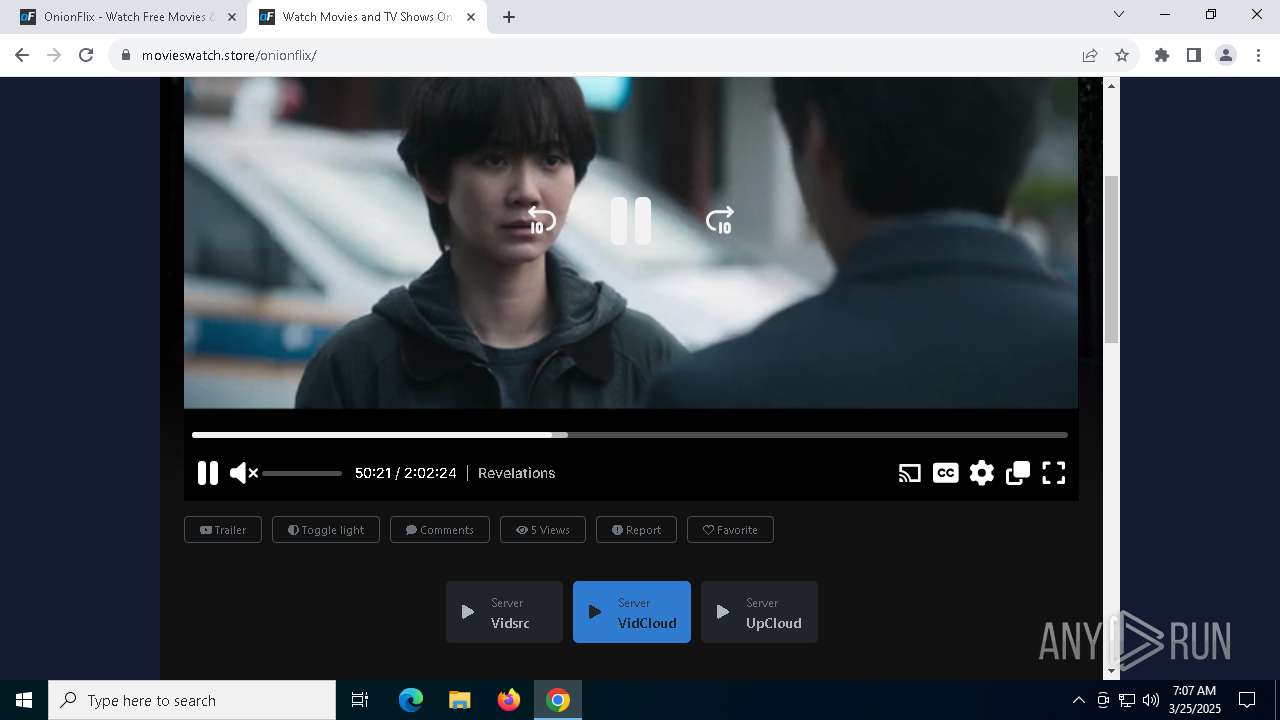Open the Comments section
The width and height of the screenshot is (1280, 720).
[440, 530]
